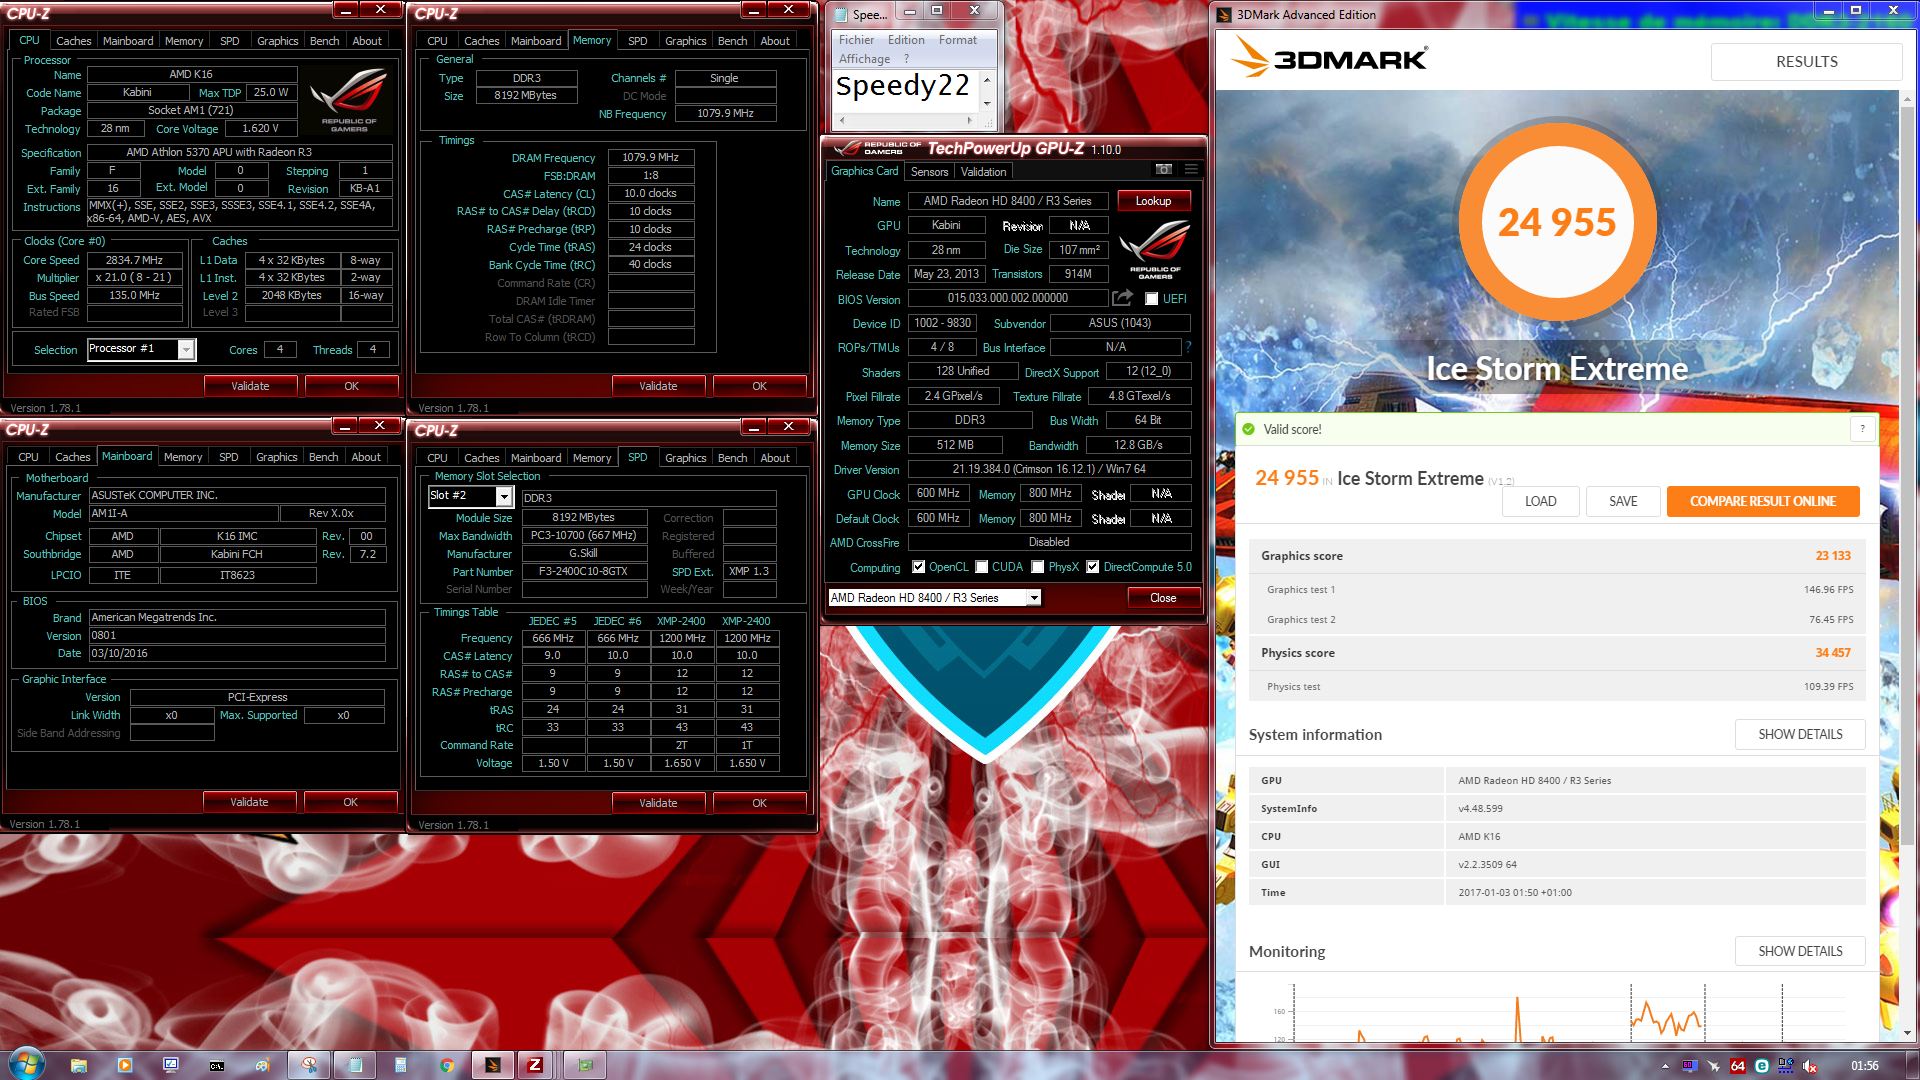
Task: Click the LOAD button in 3DMark
Action: click(x=1540, y=501)
